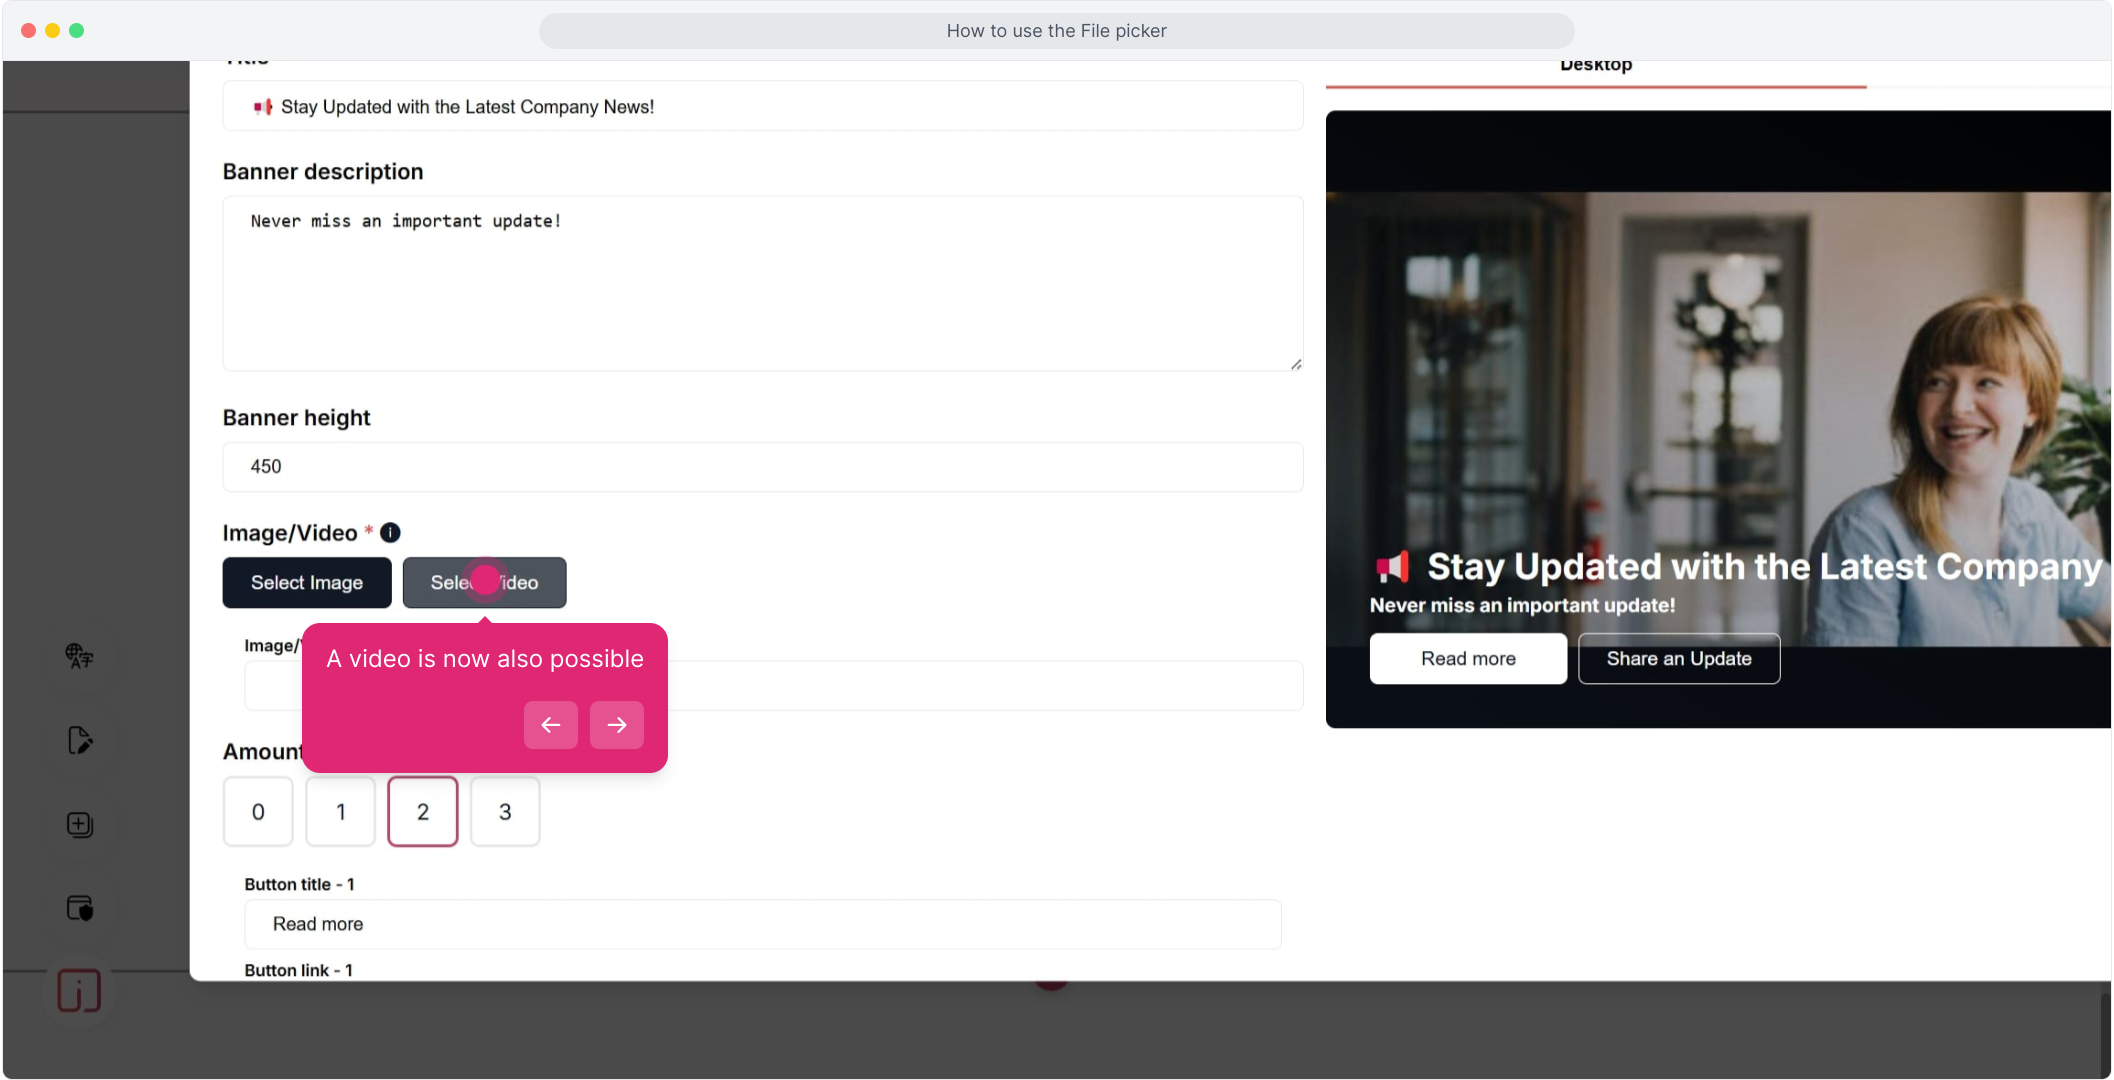This screenshot has height=1080, width=2114.
Task: Click the Button title - 1 input
Action: [x=763, y=925]
